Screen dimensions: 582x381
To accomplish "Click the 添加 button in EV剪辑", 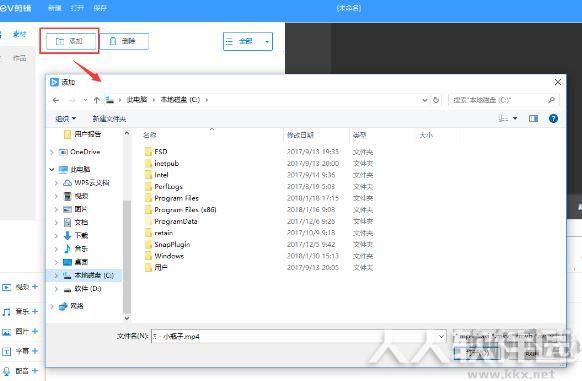I will [70, 41].
